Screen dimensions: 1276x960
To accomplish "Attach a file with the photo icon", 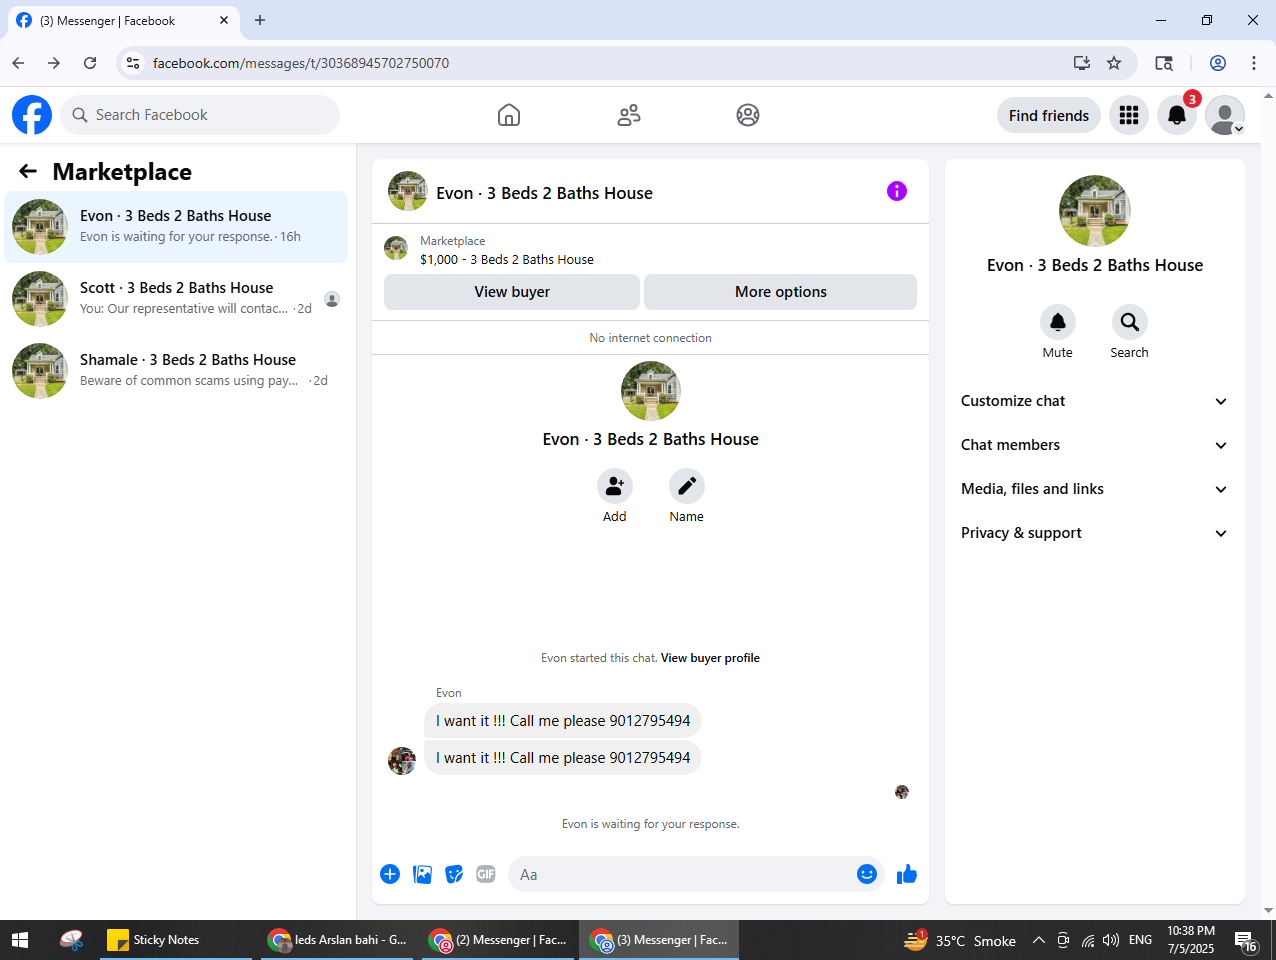I will point(423,874).
